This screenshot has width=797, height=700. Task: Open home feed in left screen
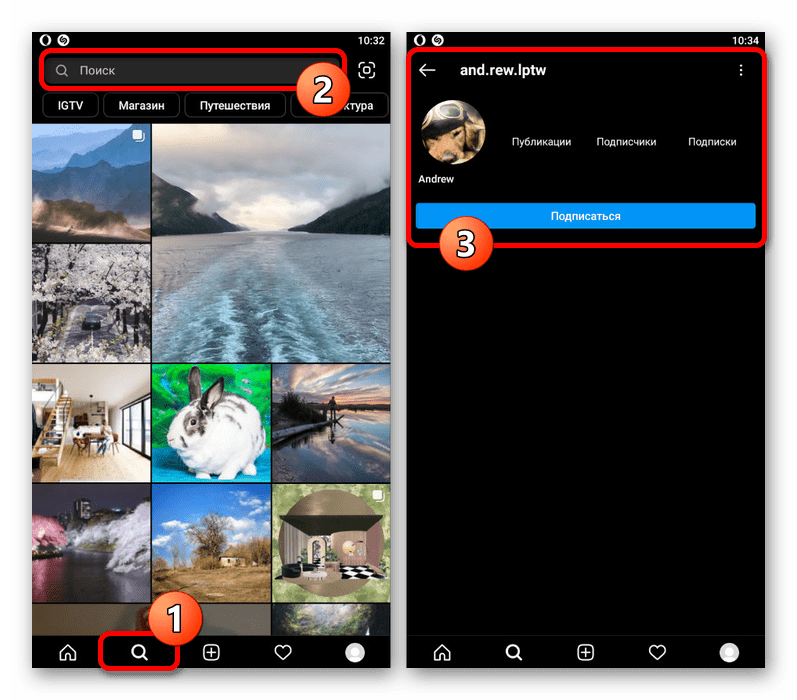[68, 653]
